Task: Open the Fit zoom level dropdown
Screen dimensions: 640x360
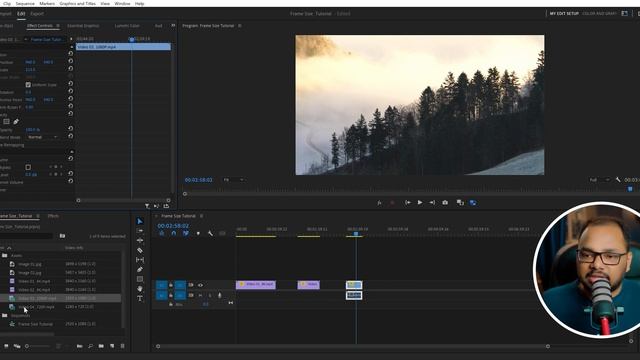Action: (x=233, y=180)
